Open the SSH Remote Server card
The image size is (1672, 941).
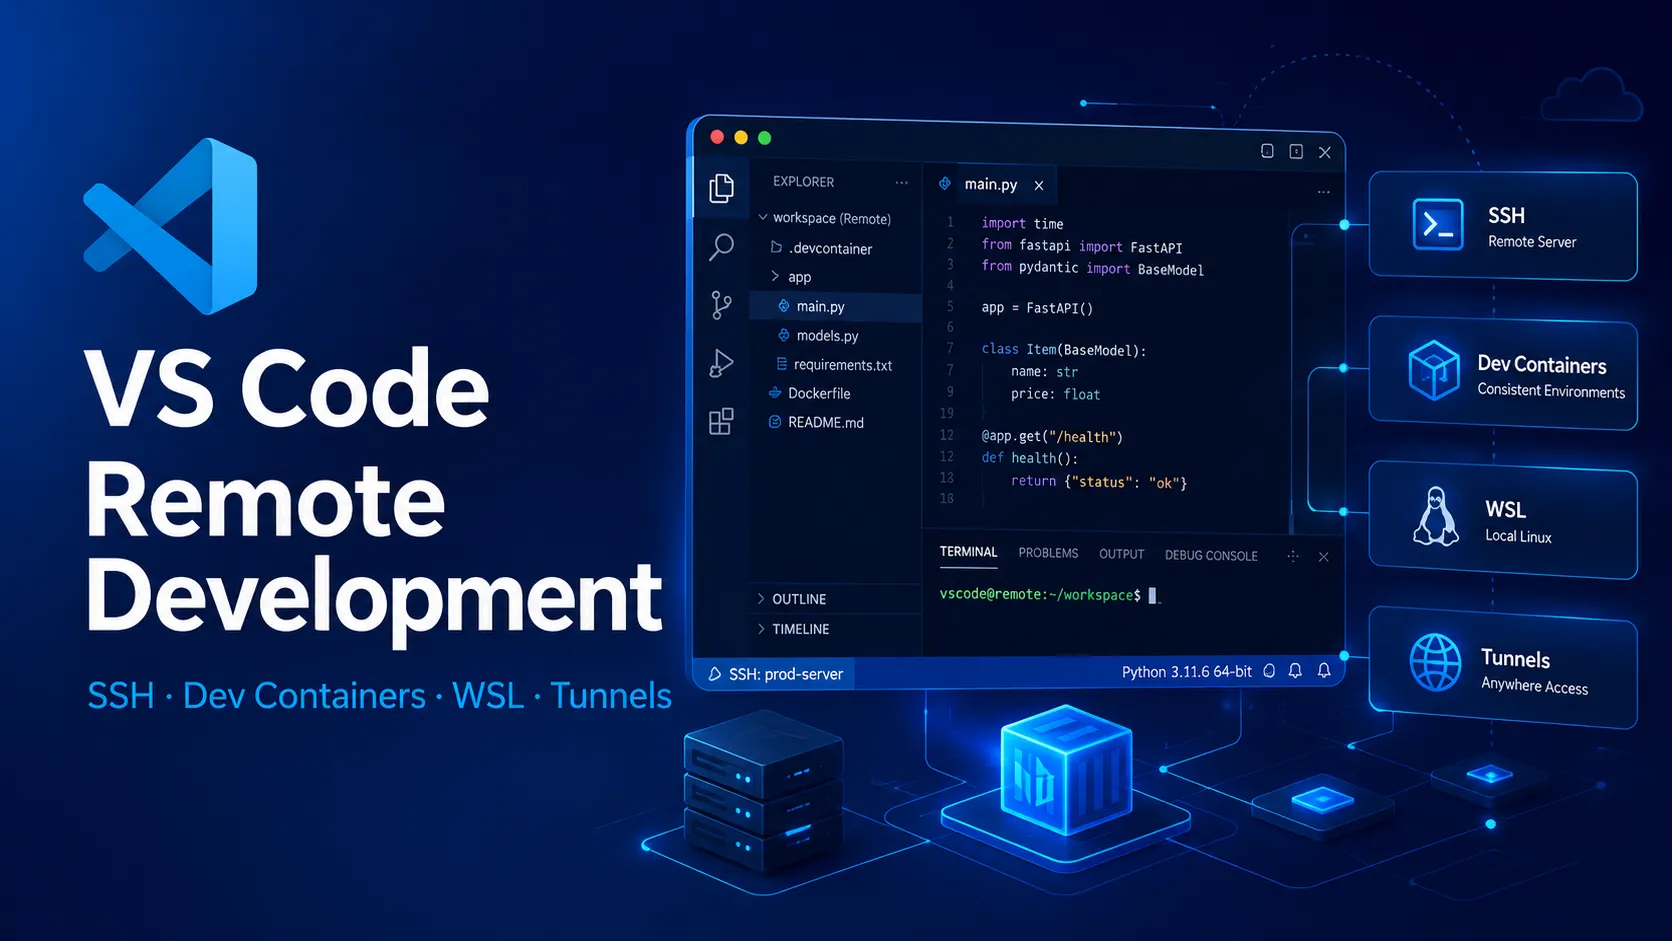click(x=1502, y=226)
